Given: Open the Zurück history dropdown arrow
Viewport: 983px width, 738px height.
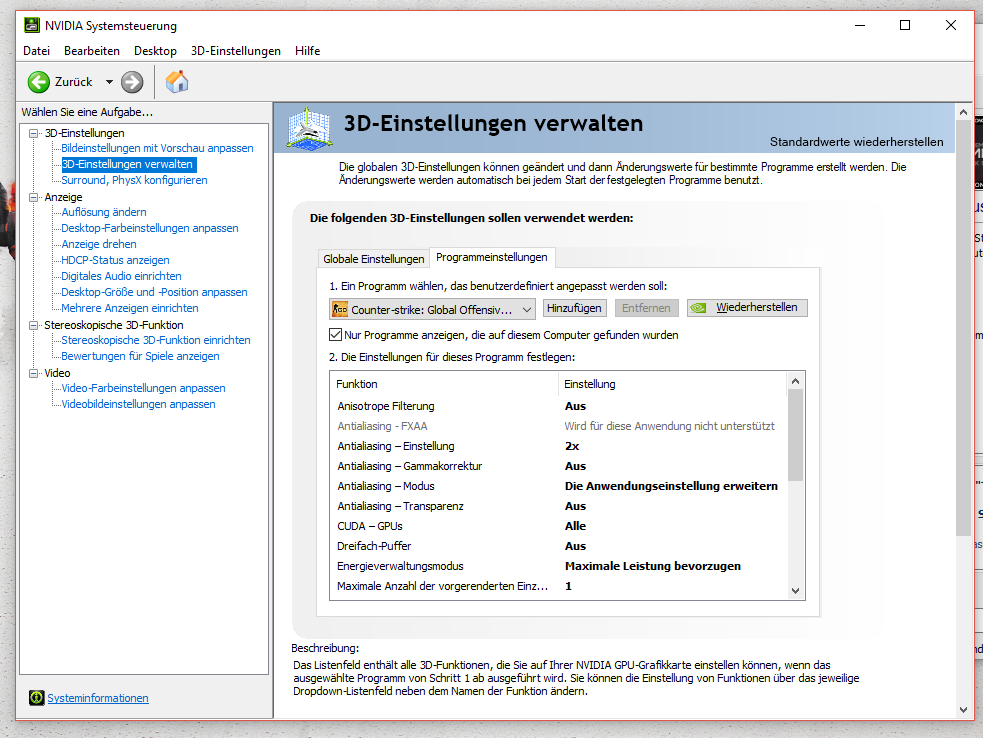Looking at the screenshot, I should [x=109, y=82].
